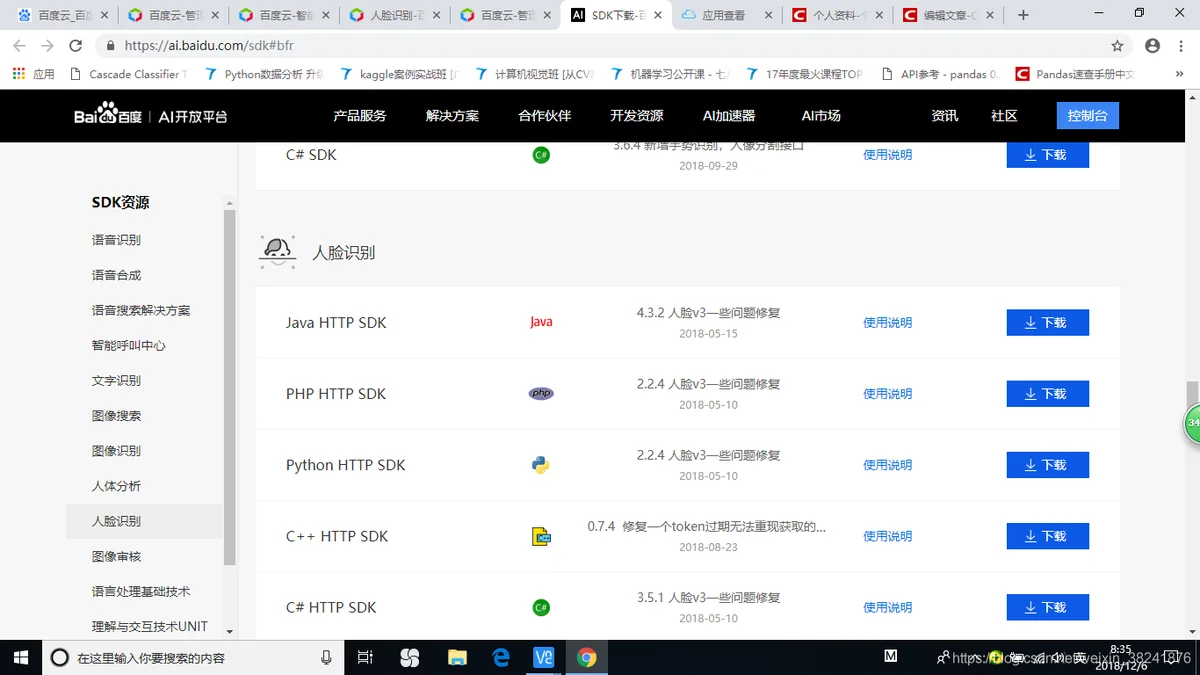Click the Python logo in Python HTTP SDK row

point(541,465)
